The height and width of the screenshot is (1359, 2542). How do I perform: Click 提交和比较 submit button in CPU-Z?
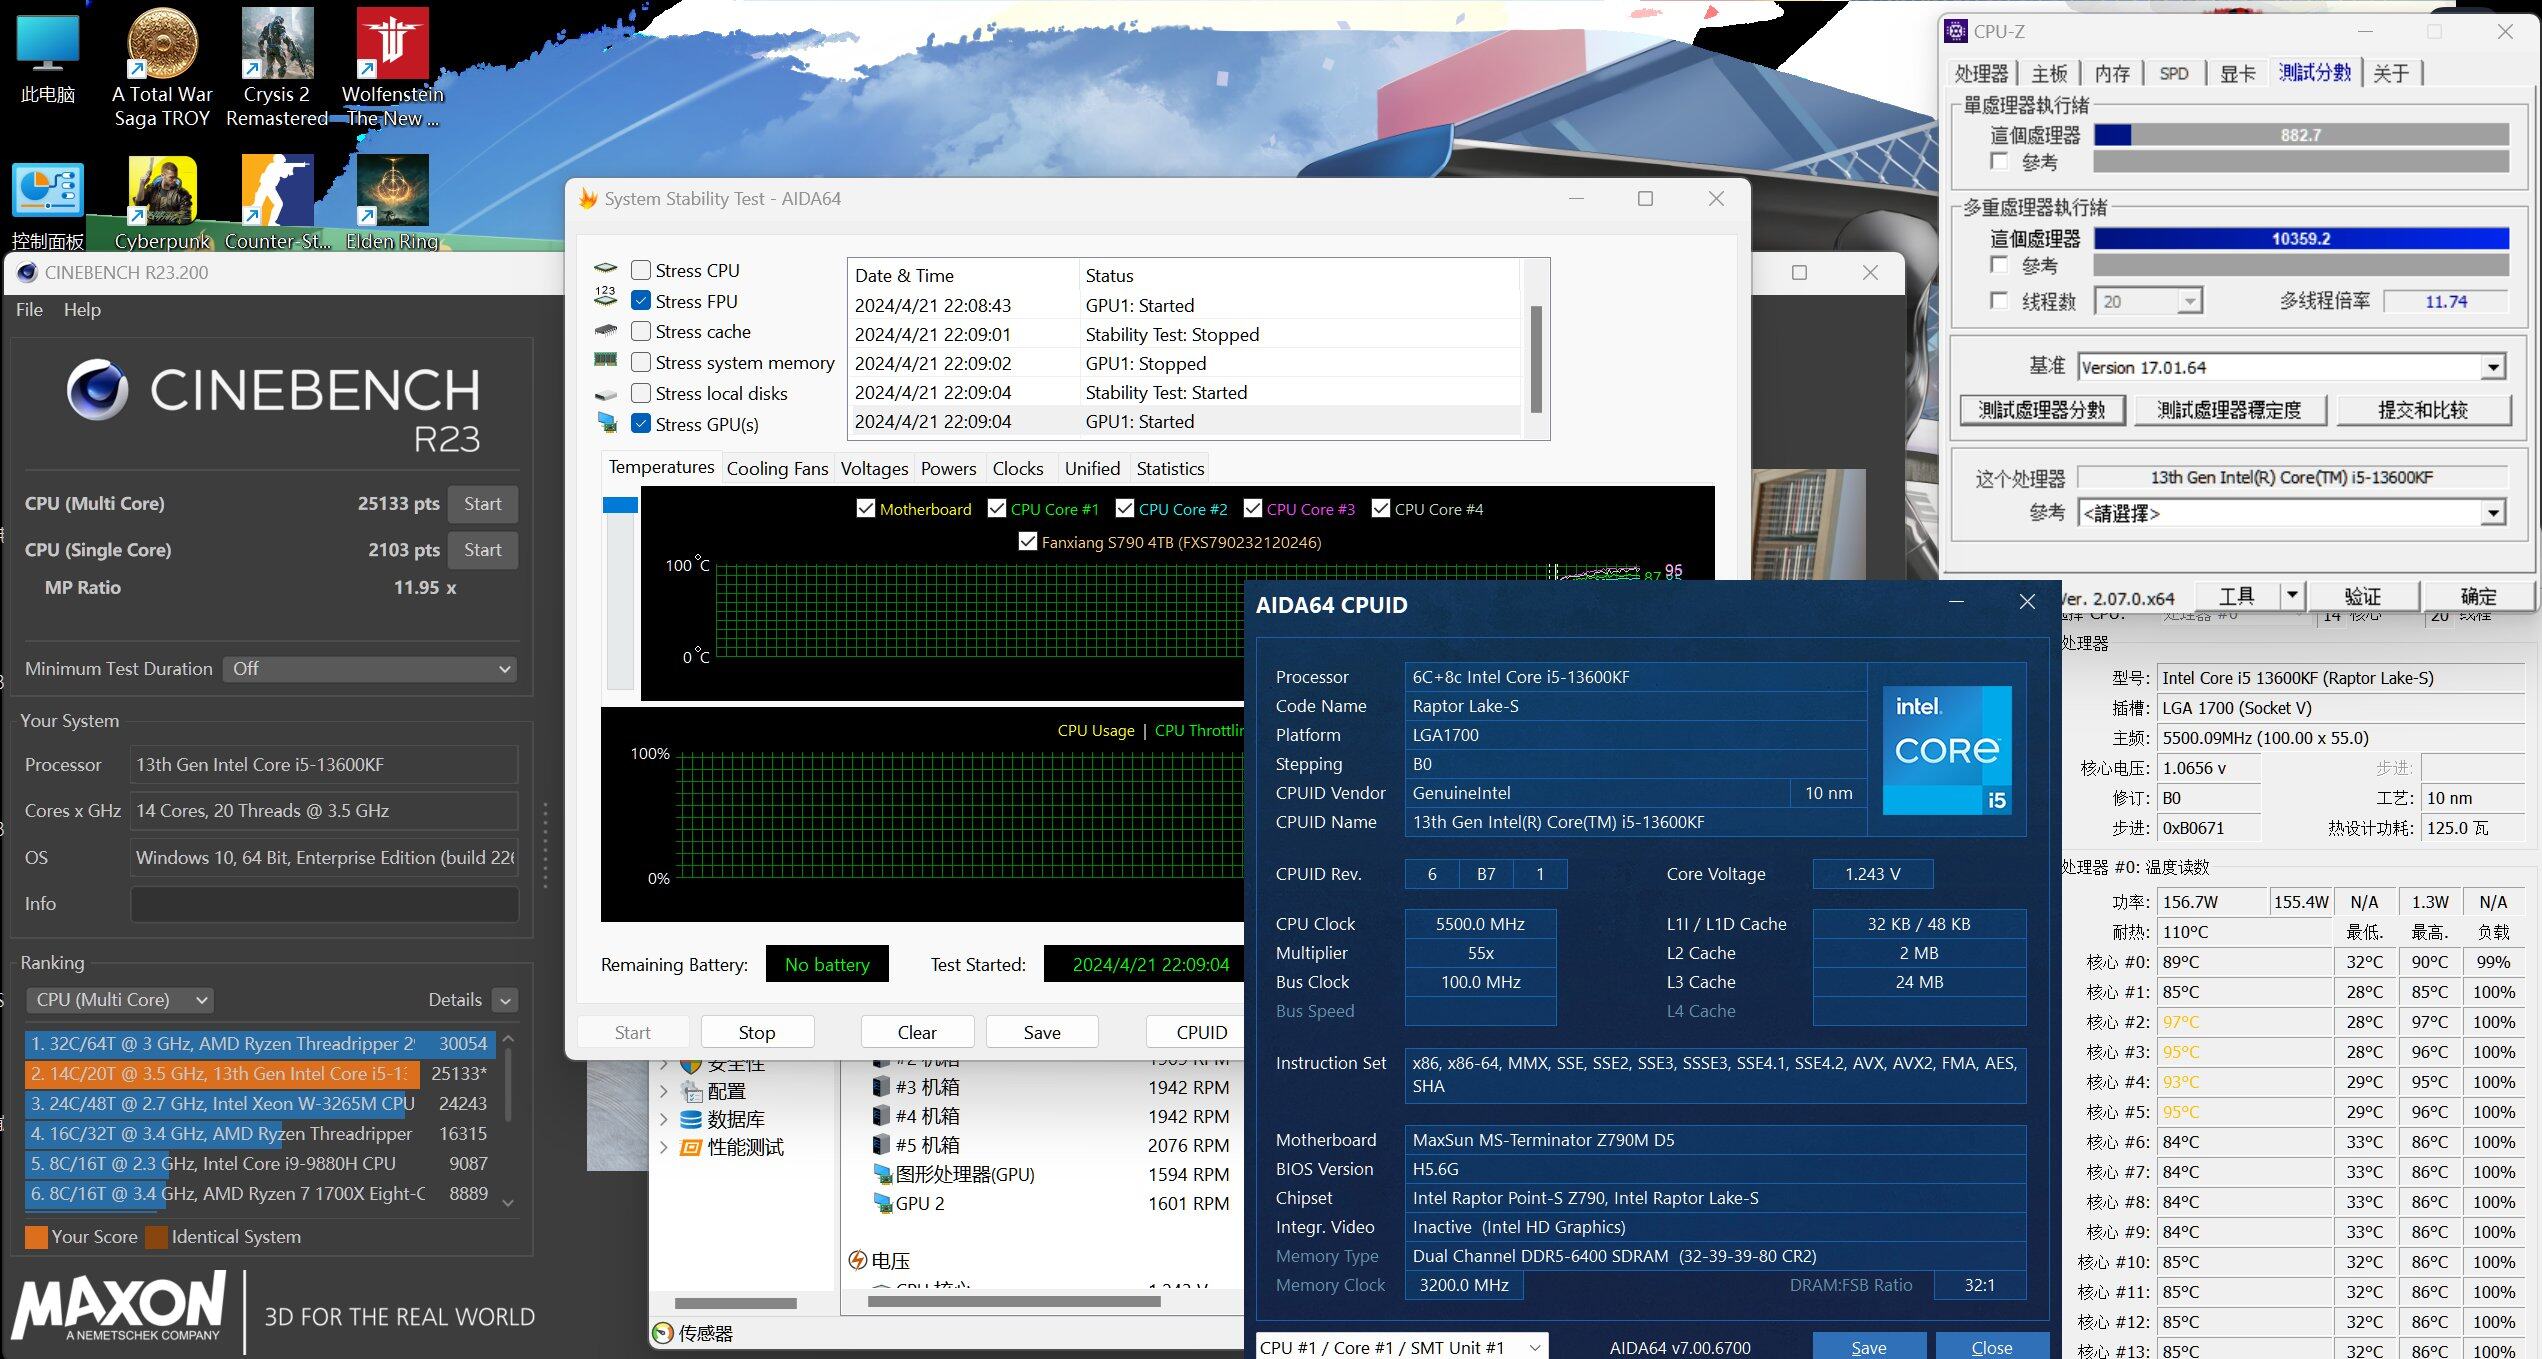tap(2423, 410)
